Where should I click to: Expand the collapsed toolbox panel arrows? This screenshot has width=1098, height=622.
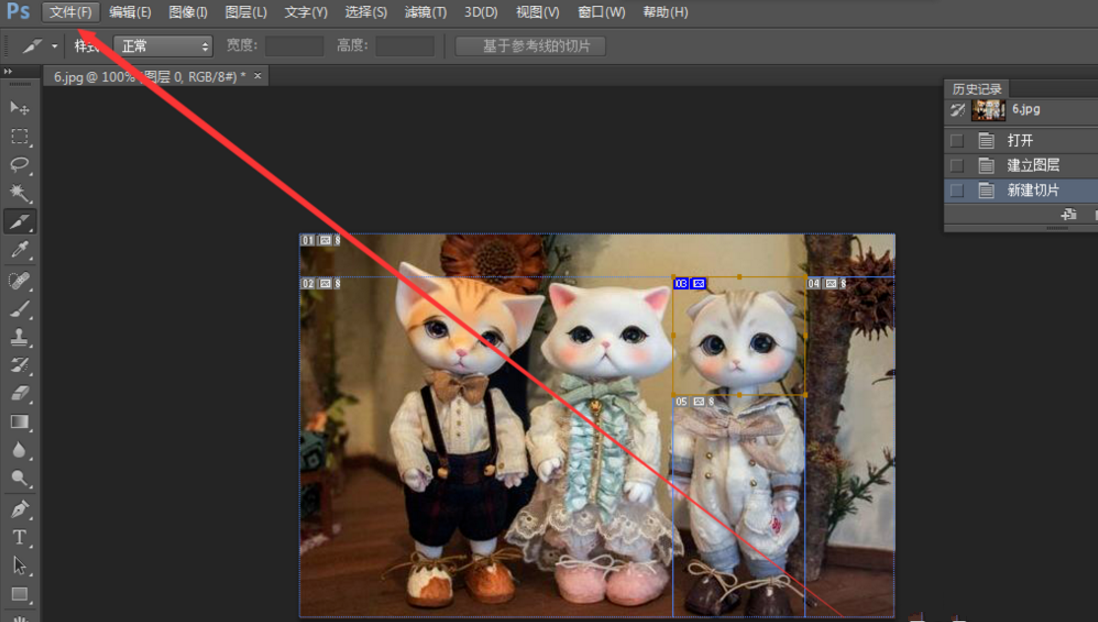pyautogui.click(x=8, y=71)
